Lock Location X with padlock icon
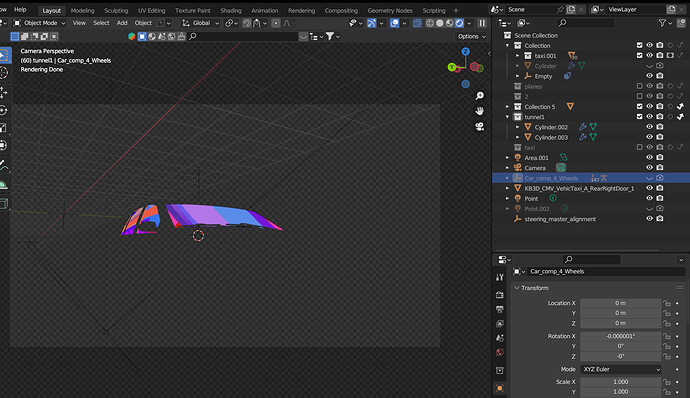This screenshot has height=398, width=690. tap(667, 303)
